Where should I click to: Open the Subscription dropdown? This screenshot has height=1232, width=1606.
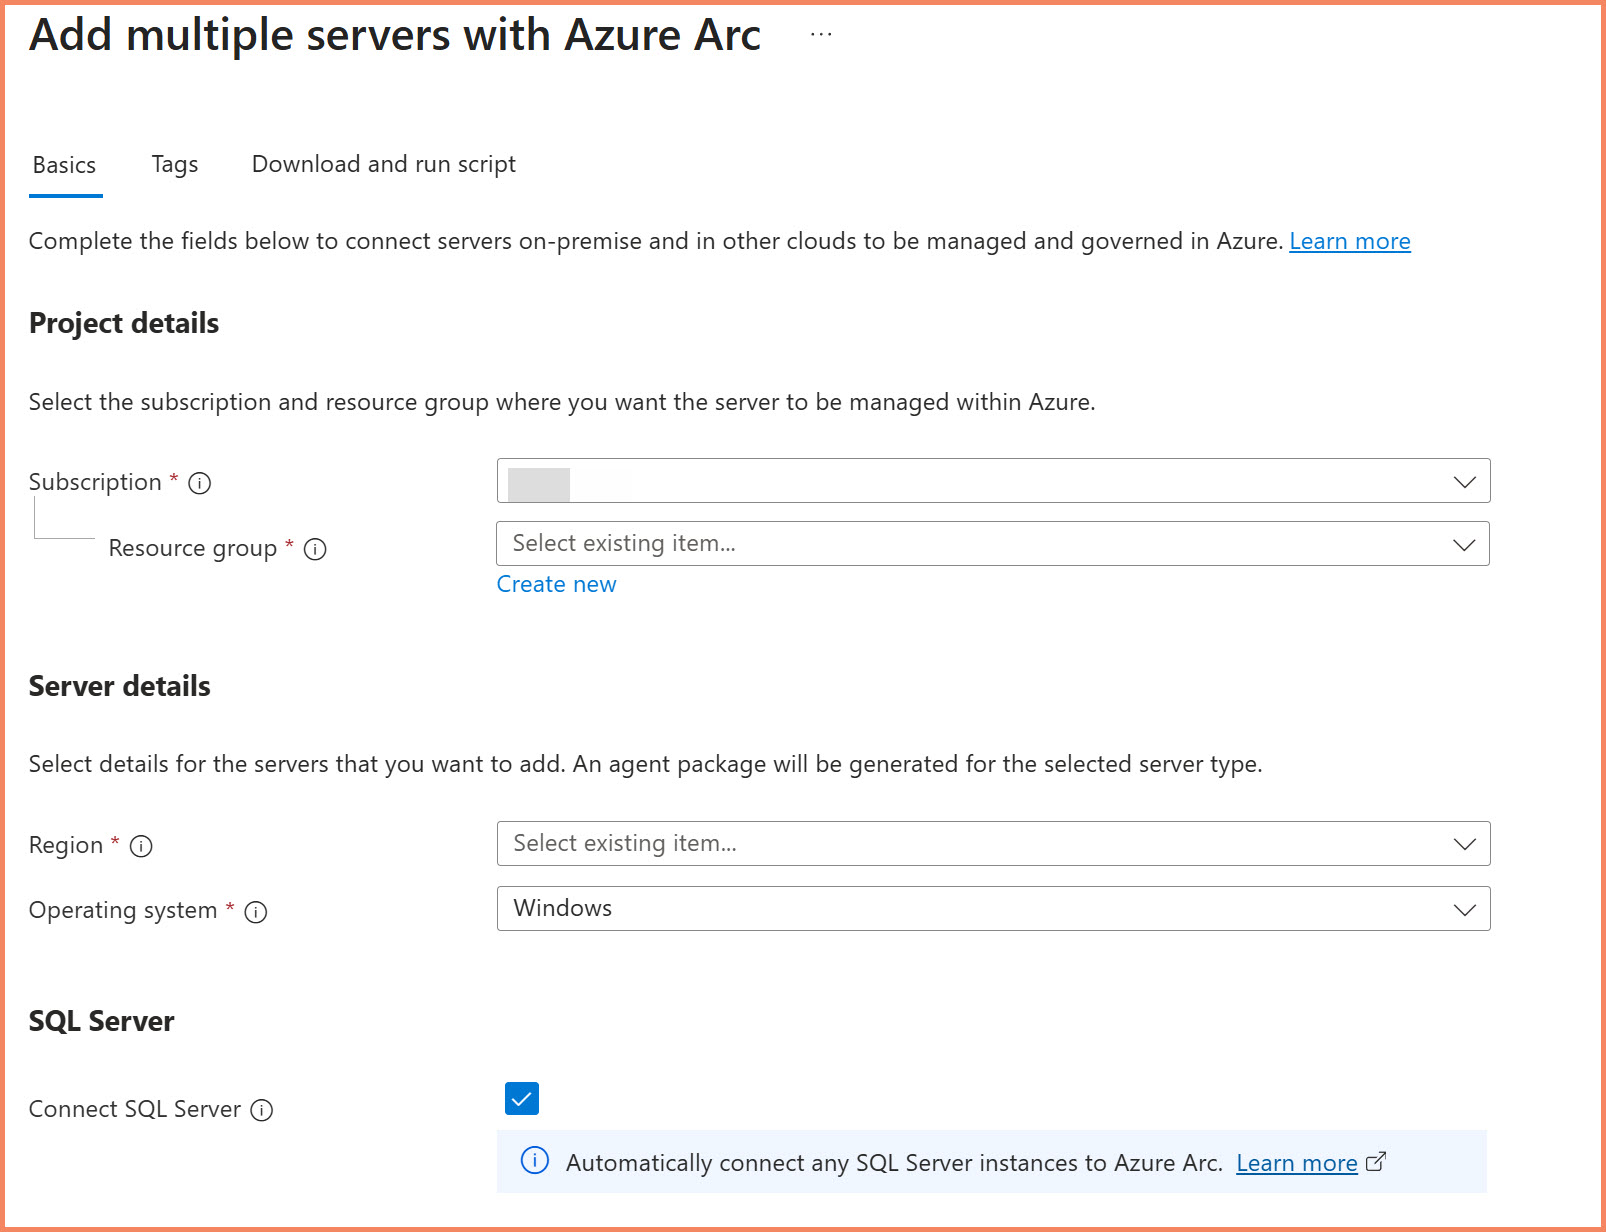pos(993,481)
